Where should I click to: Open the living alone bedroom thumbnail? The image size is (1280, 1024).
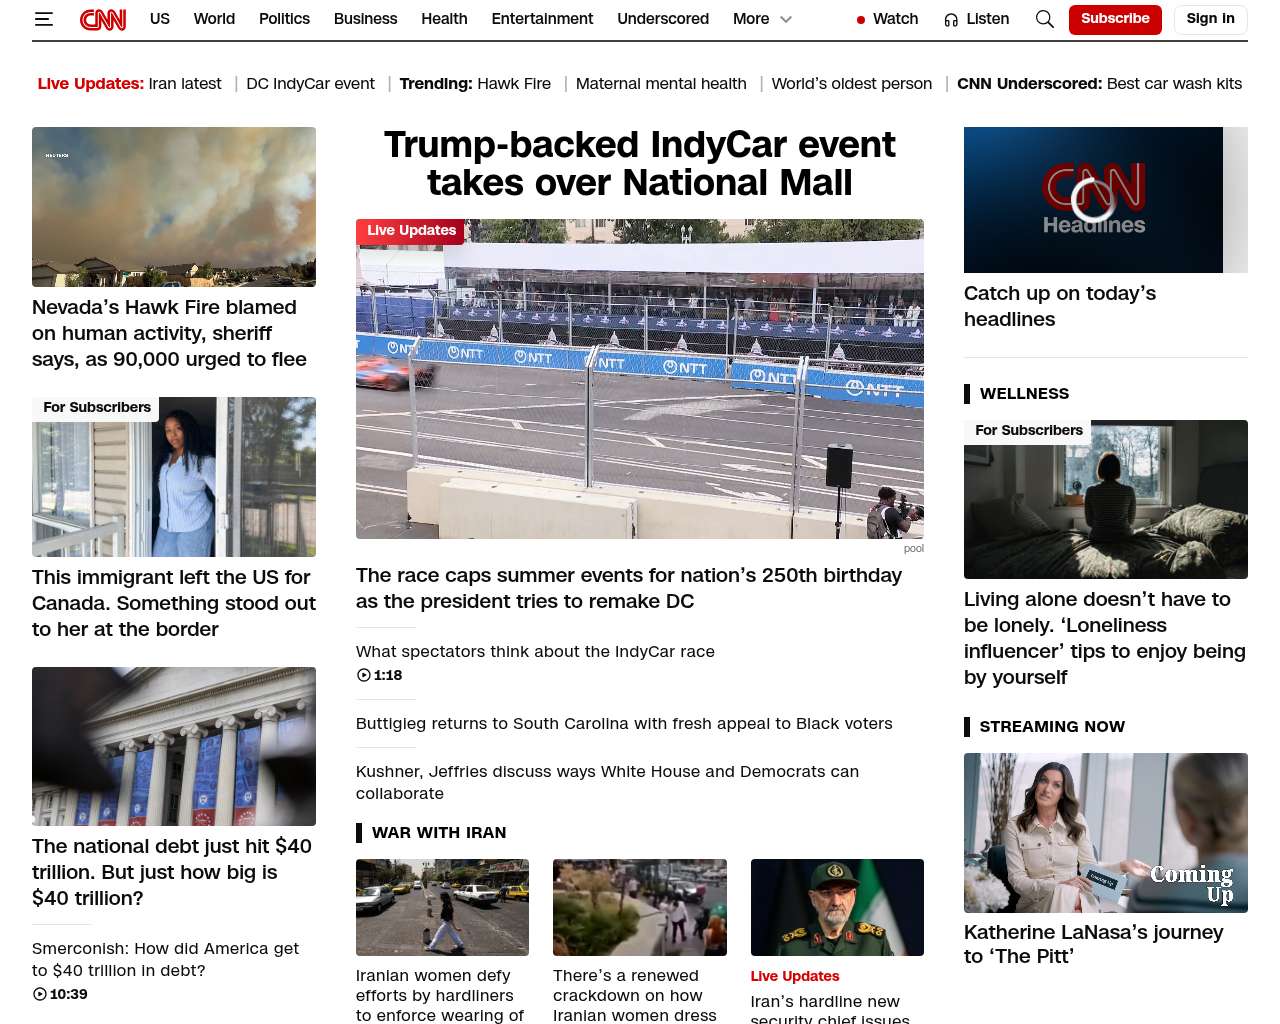1106,499
